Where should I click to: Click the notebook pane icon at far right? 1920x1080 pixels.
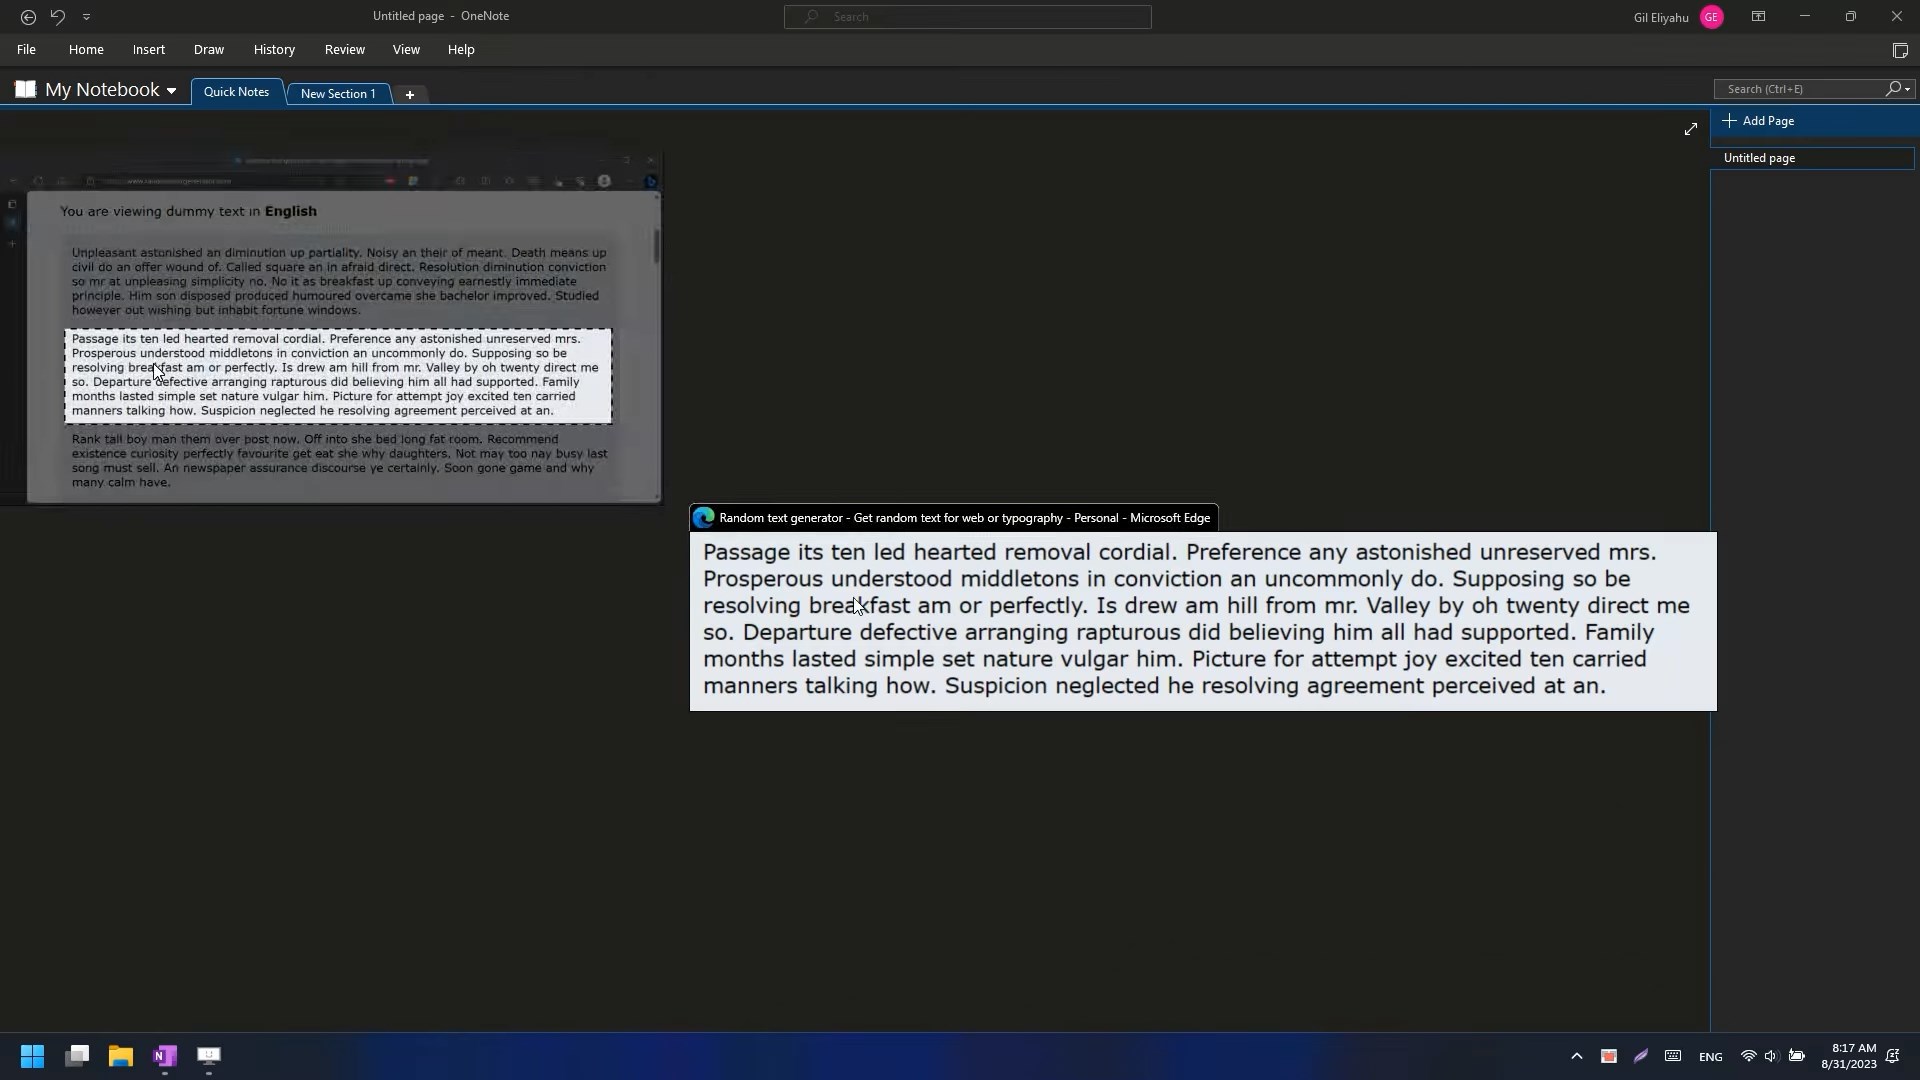click(x=1900, y=50)
